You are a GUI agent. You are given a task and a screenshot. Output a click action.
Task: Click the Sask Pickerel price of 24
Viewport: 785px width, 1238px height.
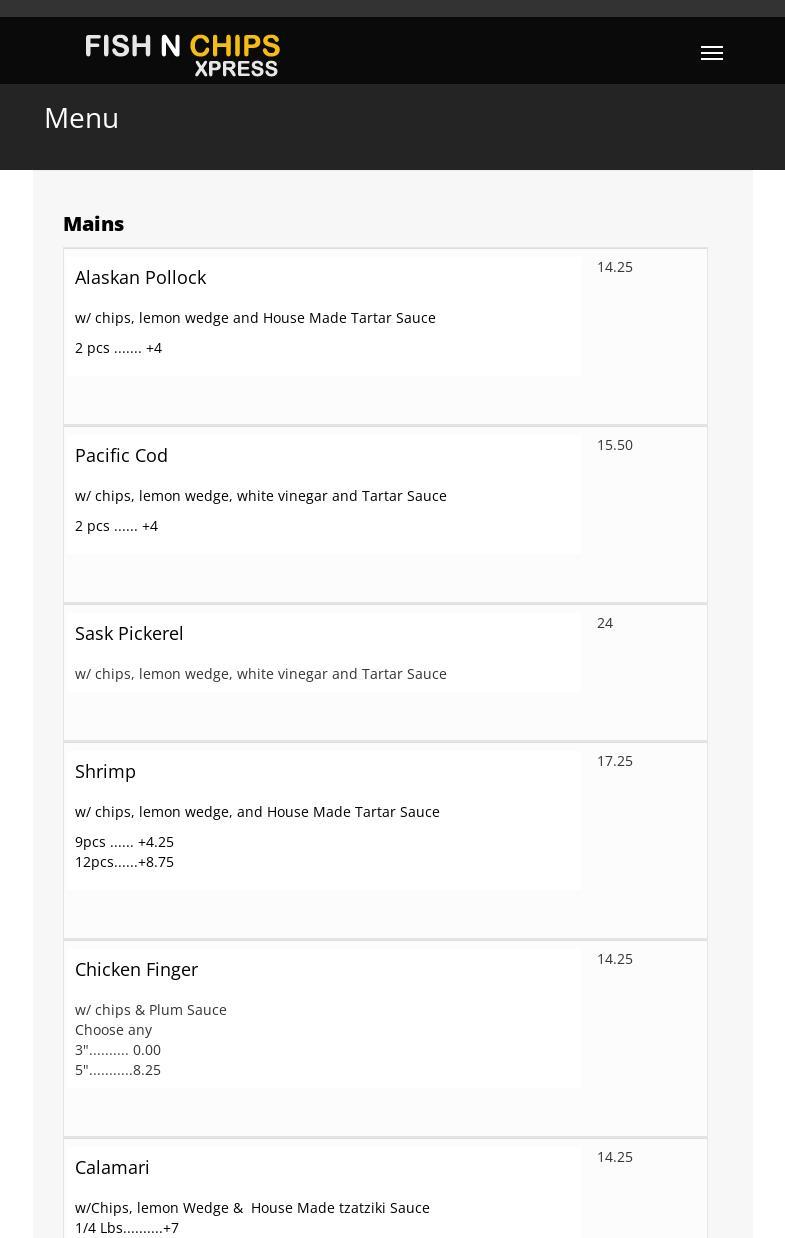pyautogui.click(x=605, y=623)
